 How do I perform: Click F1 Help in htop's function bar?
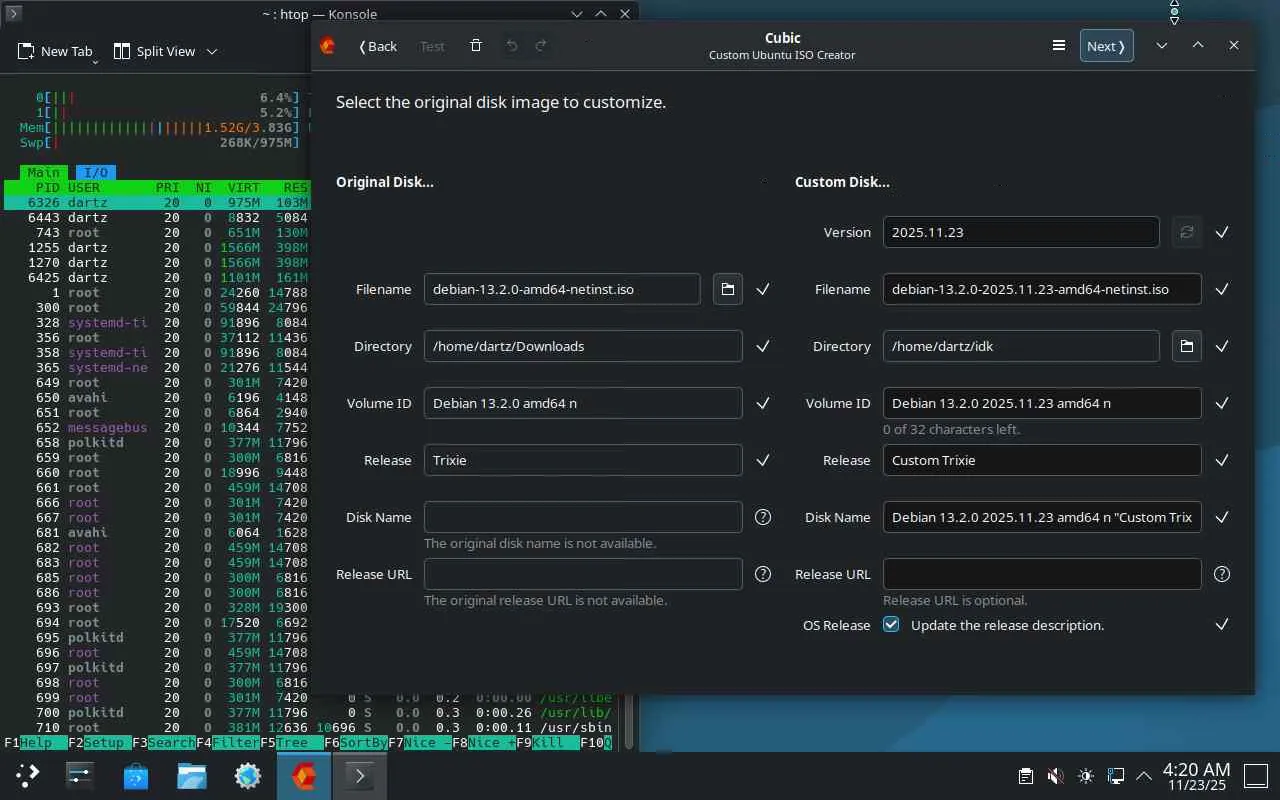click(36, 743)
